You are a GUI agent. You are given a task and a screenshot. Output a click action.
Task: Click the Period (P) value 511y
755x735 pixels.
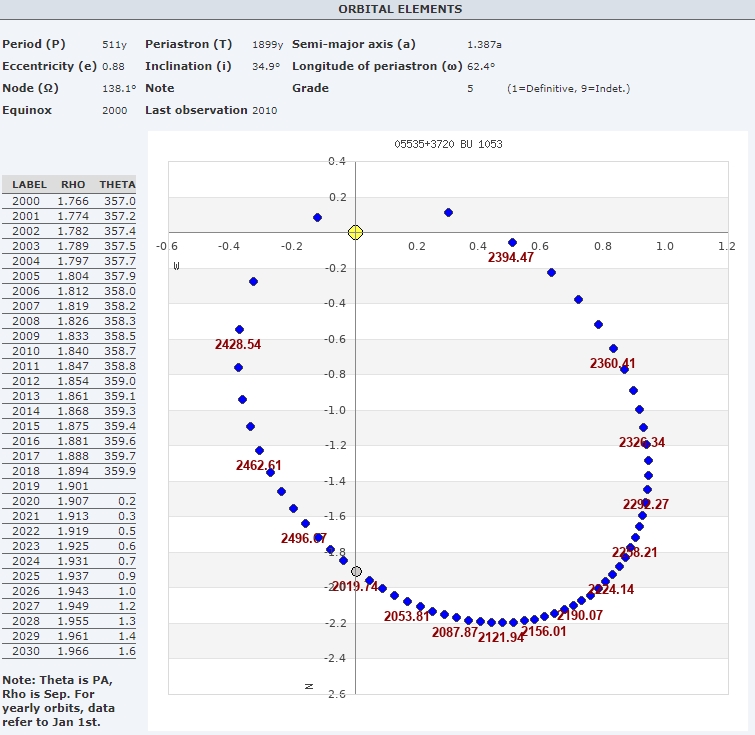click(x=113, y=44)
